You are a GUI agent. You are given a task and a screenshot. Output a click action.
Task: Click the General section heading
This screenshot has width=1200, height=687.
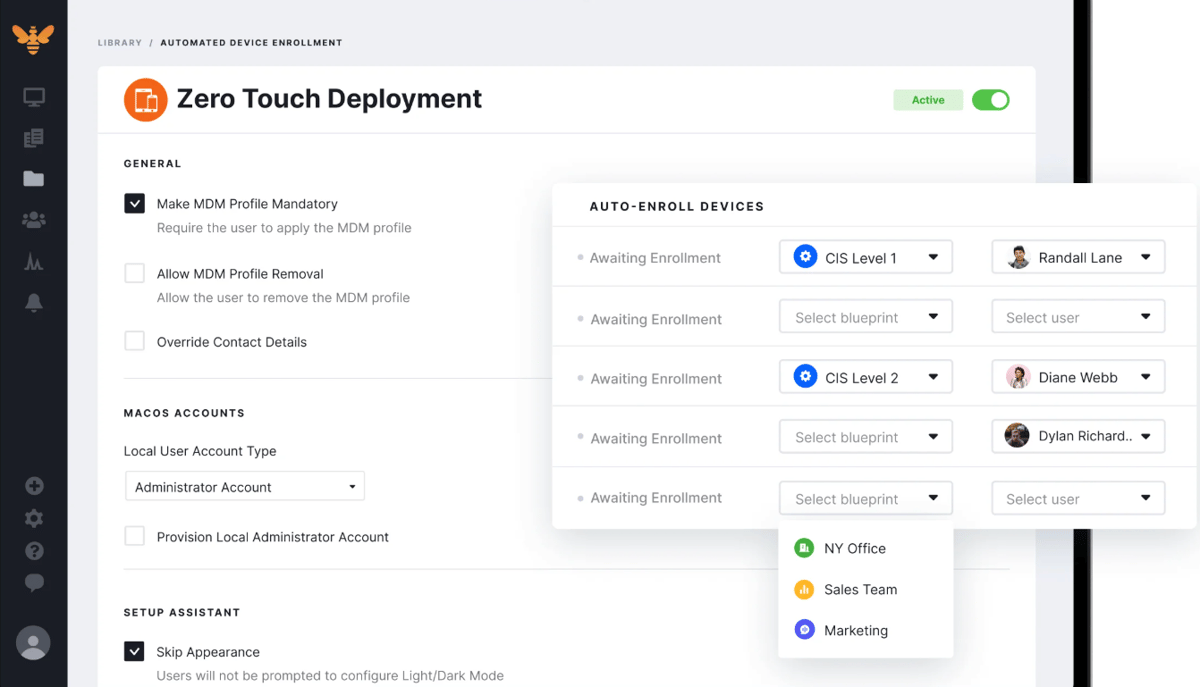click(x=153, y=163)
